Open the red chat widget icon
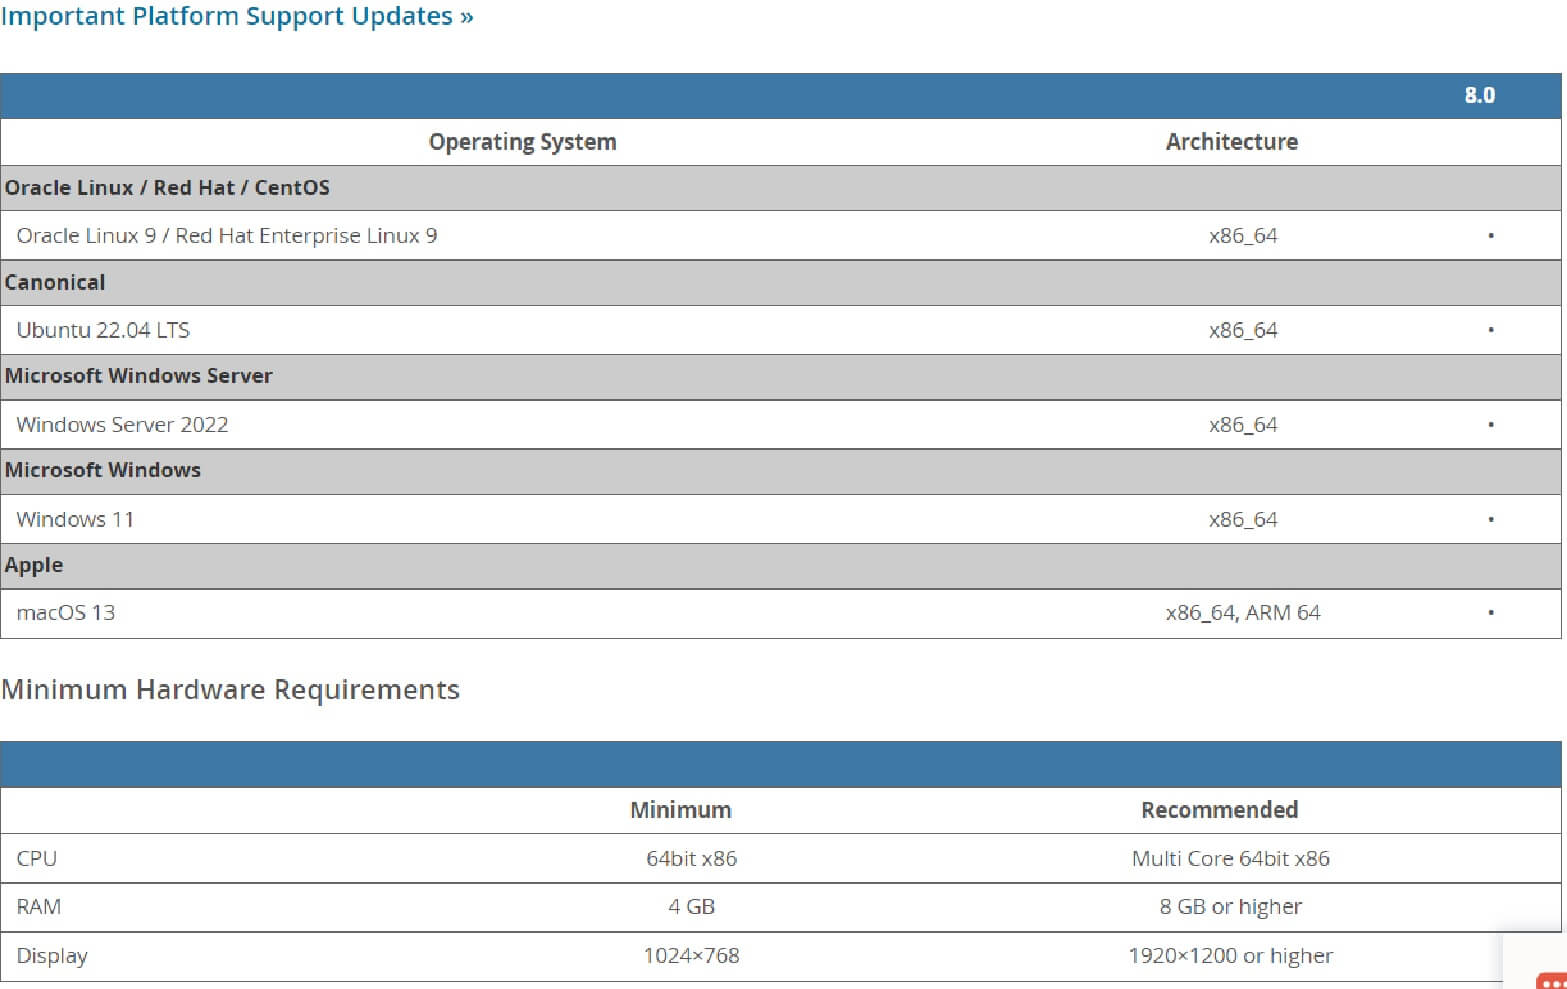Screen dimensions: 1567x989 (x=1551, y=979)
